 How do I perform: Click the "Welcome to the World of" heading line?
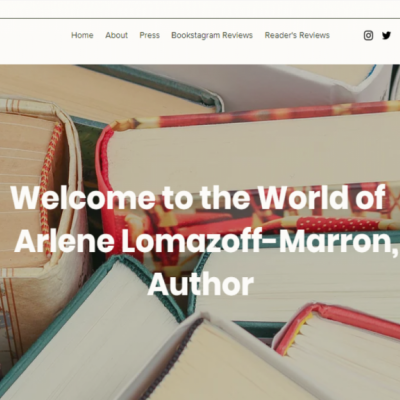198,197
